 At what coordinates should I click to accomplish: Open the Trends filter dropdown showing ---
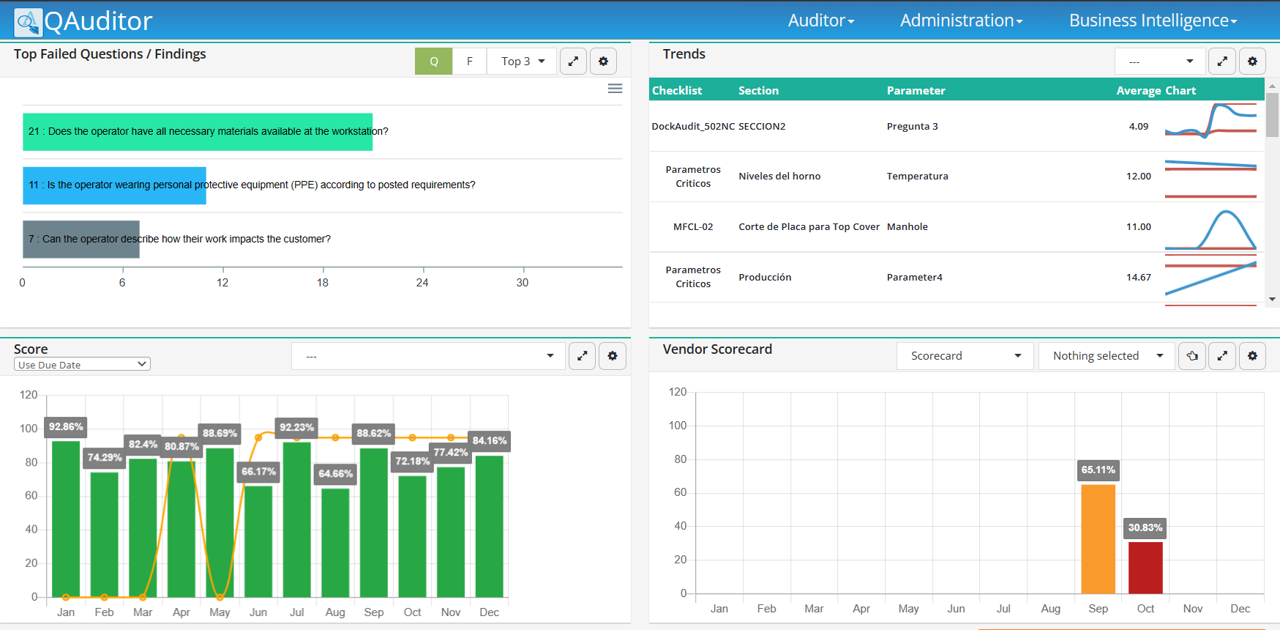point(1160,61)
